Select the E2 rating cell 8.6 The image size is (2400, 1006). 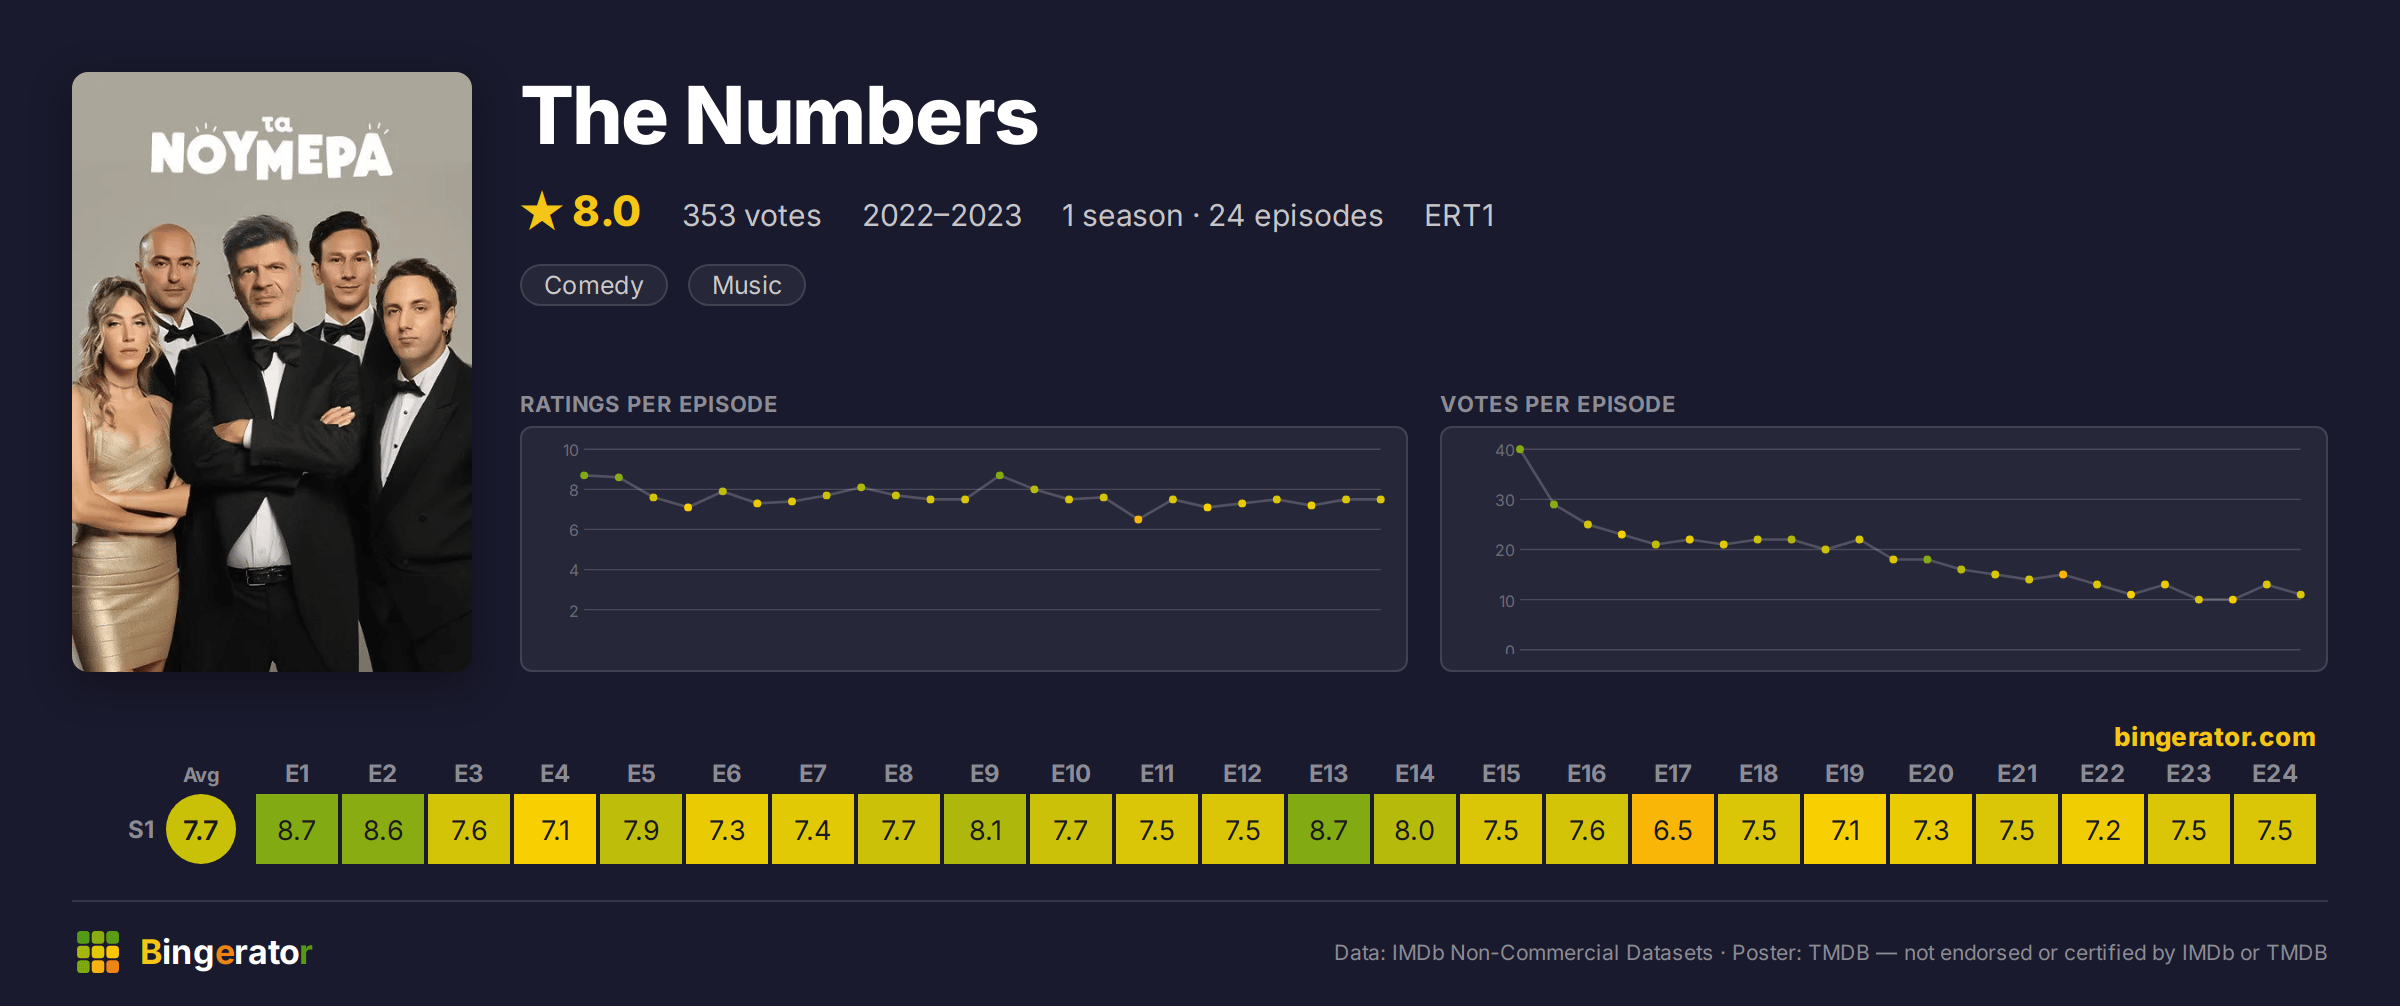tap(383, 829)
